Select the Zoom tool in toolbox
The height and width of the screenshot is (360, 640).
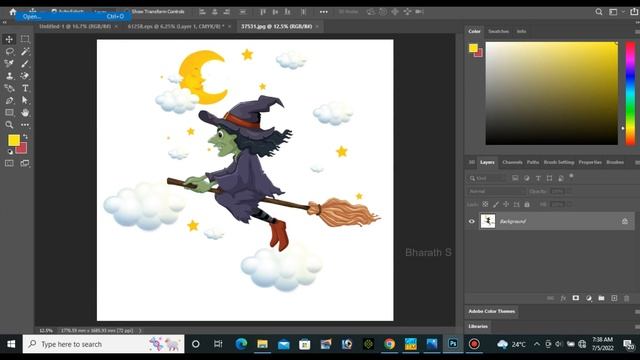[x=9, y=125]
